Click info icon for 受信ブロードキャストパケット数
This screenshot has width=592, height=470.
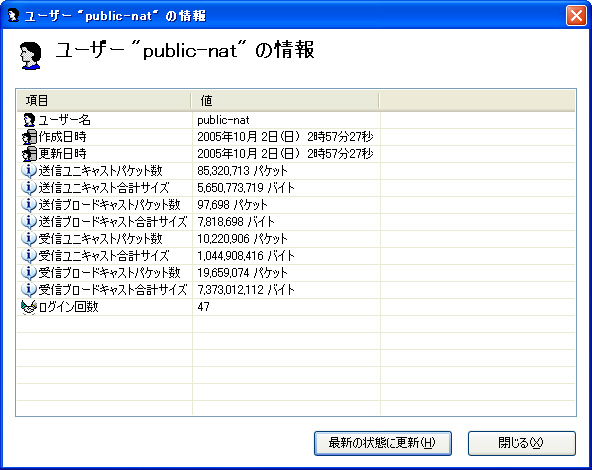(x=29, y=273)
